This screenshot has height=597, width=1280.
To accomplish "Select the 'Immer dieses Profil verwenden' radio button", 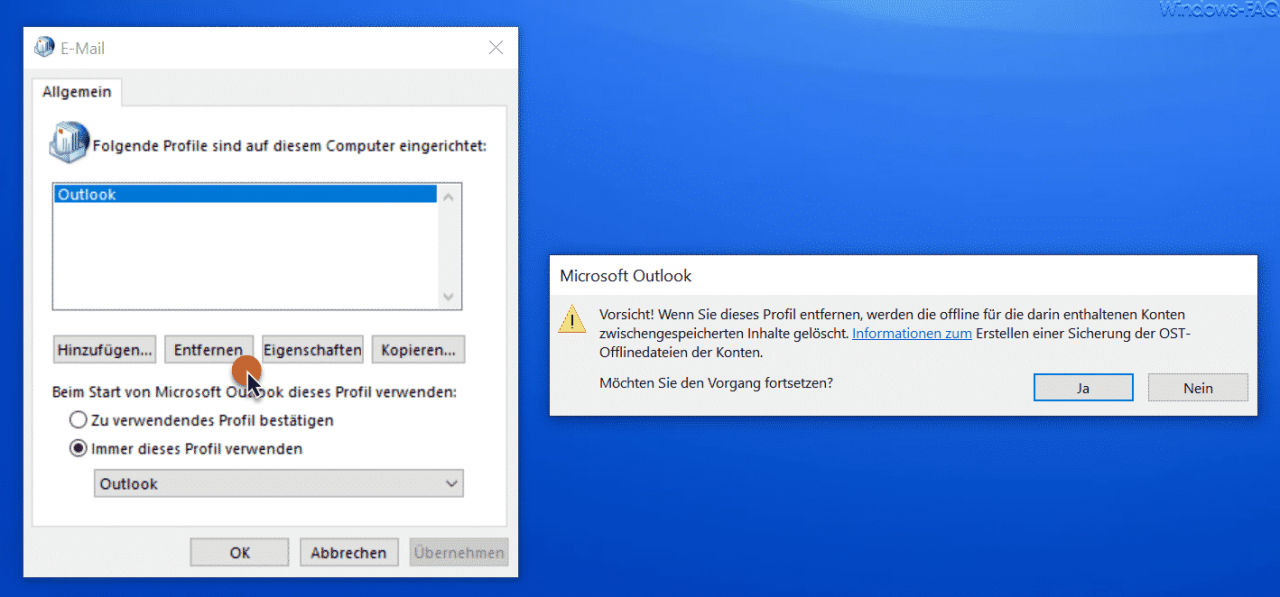I will pos(78,449).
